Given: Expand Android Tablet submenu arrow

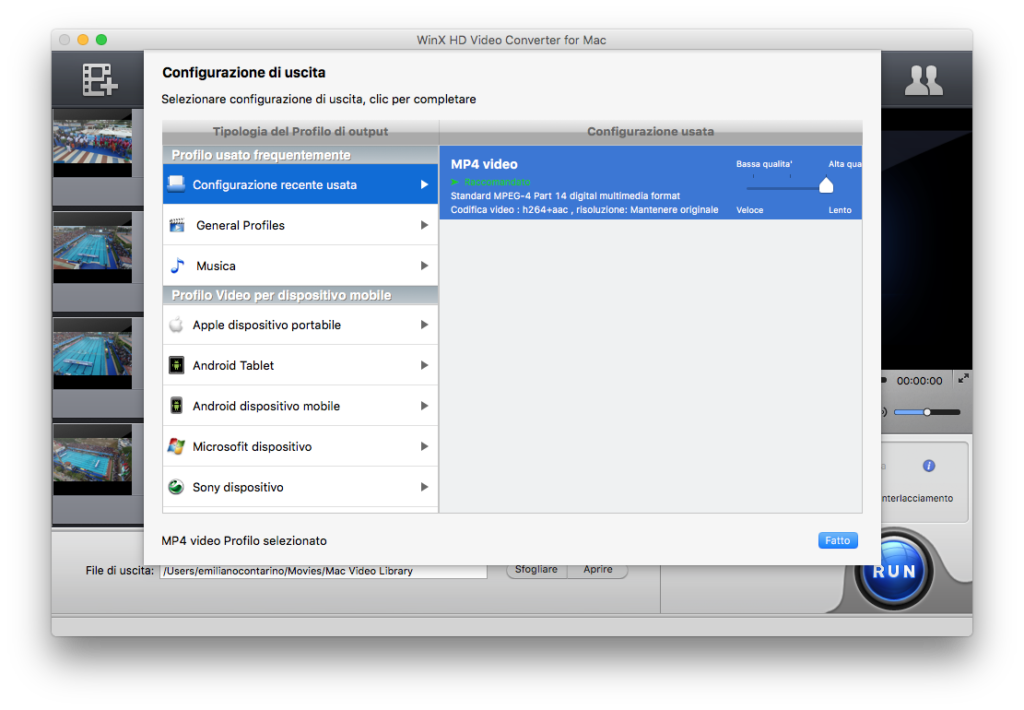Looking at the screenshot, I should coord(424,365).
